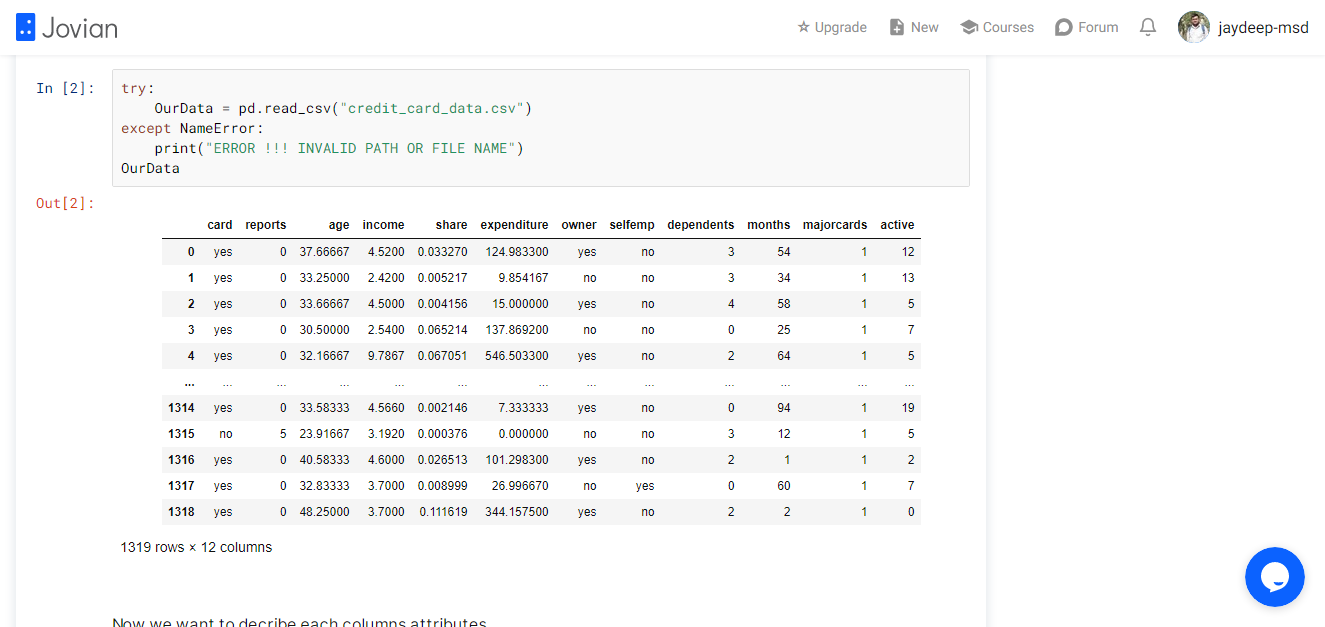1325x627 pixels.
Task: Click share value 0.111619
Action: (x=443, y=512)
